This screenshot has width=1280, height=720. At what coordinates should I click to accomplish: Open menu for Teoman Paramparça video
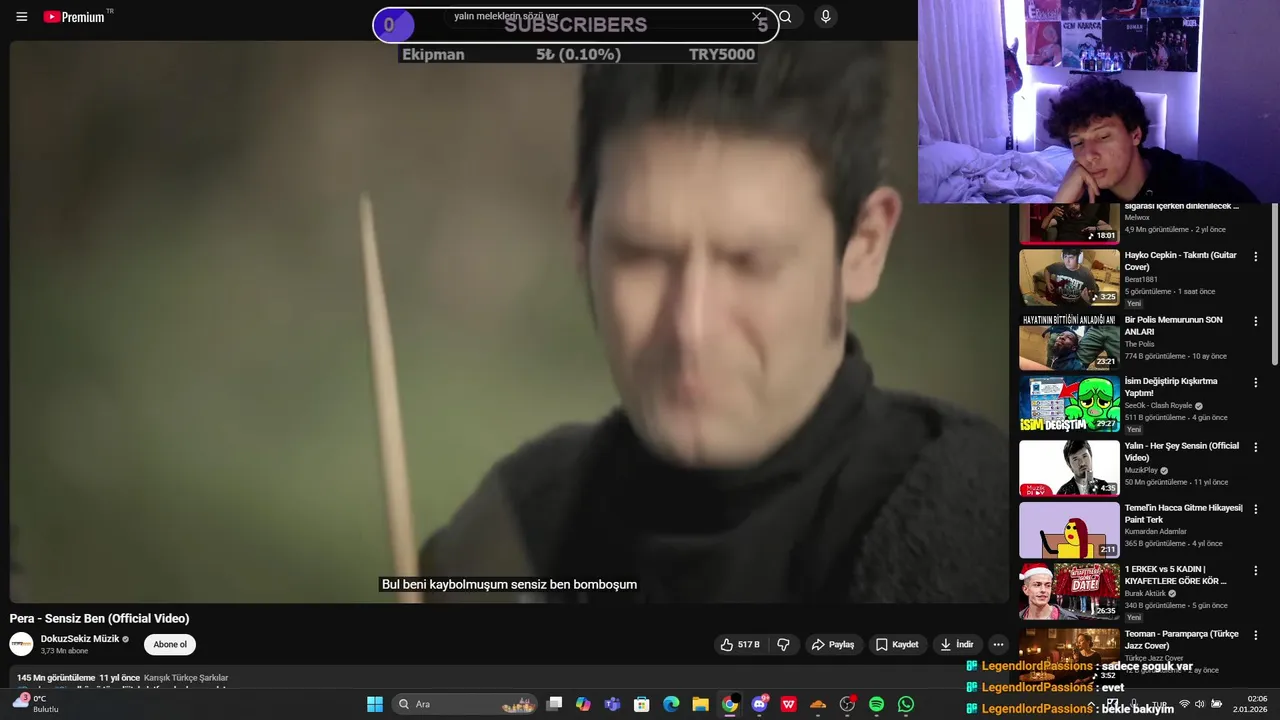[x=1256, y=636]
